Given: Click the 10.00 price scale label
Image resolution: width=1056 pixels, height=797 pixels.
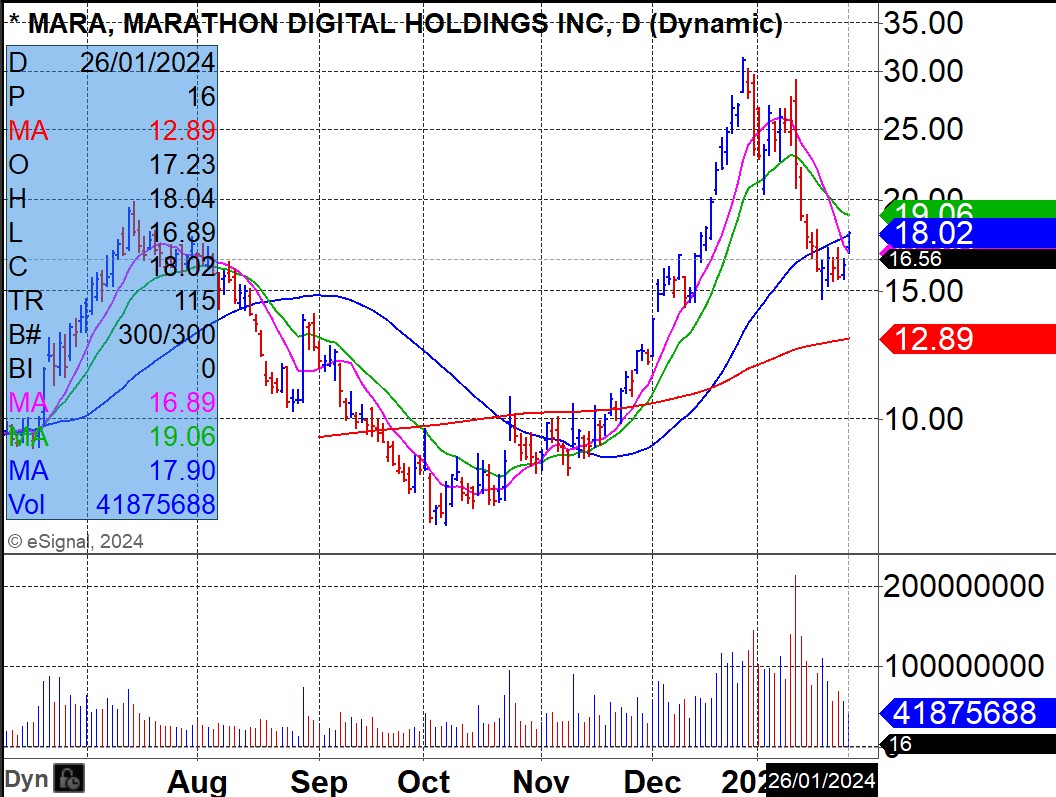Looking at the screenshot, I should click(923, 419).
